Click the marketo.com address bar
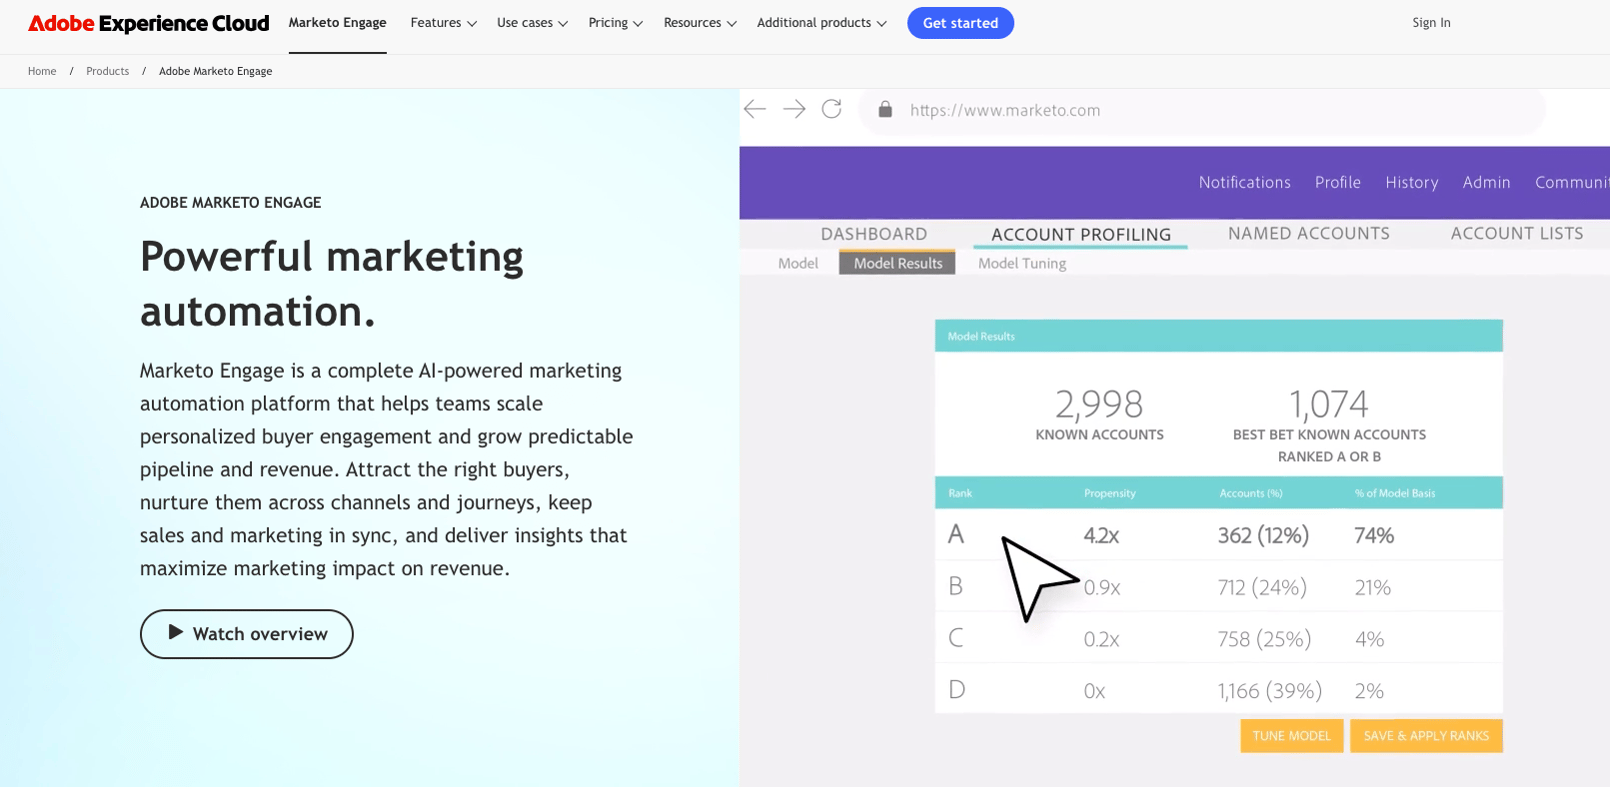Image resolution: width=1610 pixels, height=809 pixels. pos(1202,110)
